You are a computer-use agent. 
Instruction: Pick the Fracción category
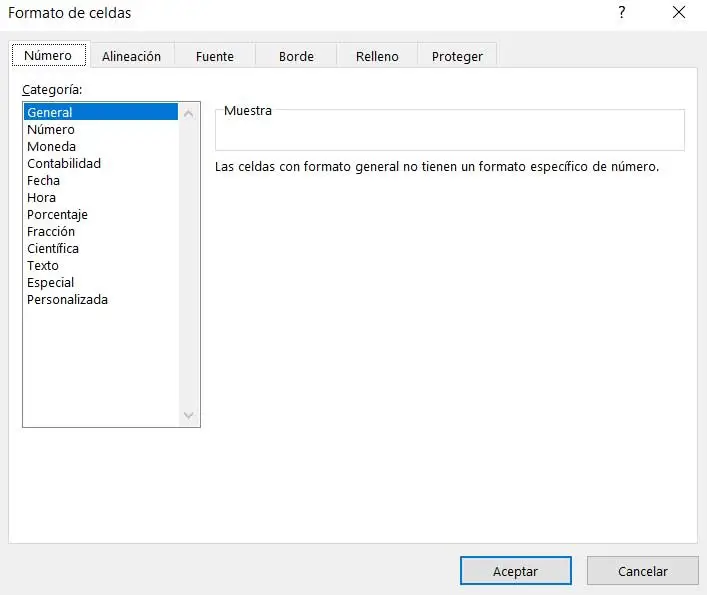tap(101, 231)
